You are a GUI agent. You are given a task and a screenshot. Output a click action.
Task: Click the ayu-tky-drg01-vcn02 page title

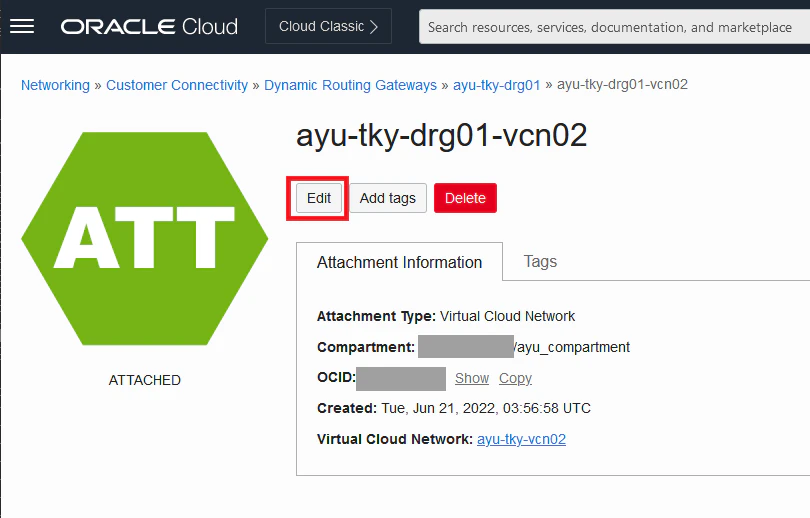pos(442,136)
